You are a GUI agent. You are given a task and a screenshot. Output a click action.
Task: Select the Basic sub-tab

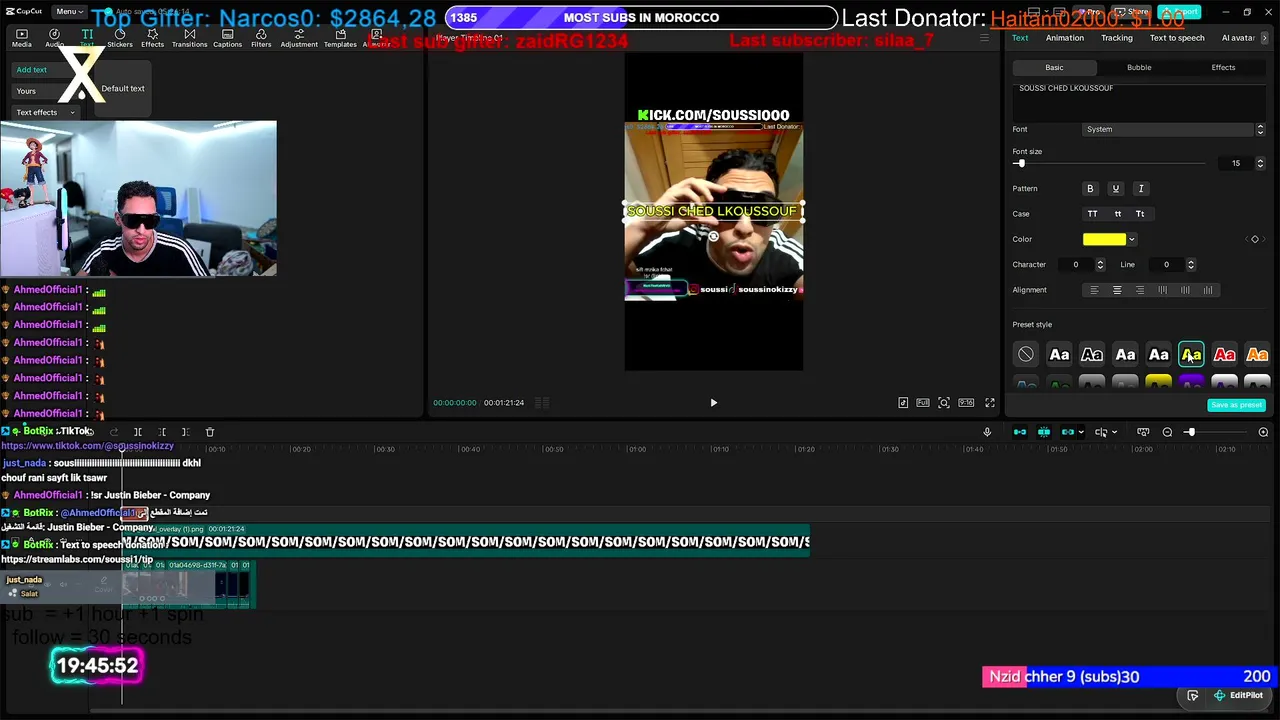point(1054,68)
